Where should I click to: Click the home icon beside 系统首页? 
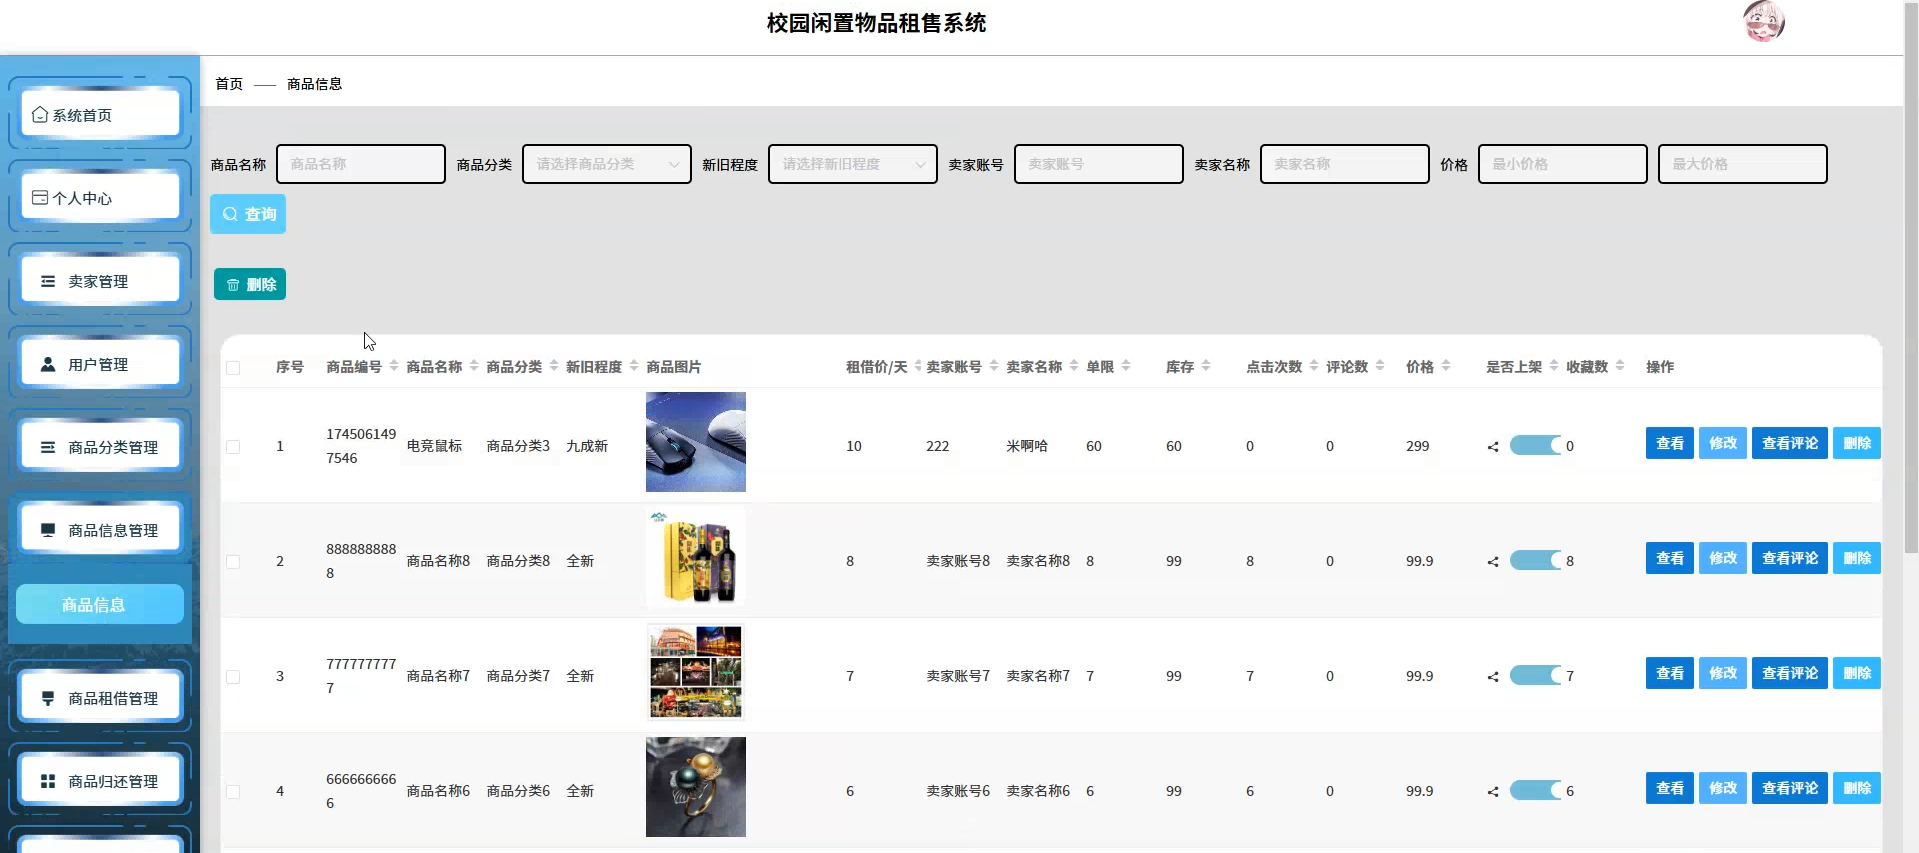(x=40, y=115)
